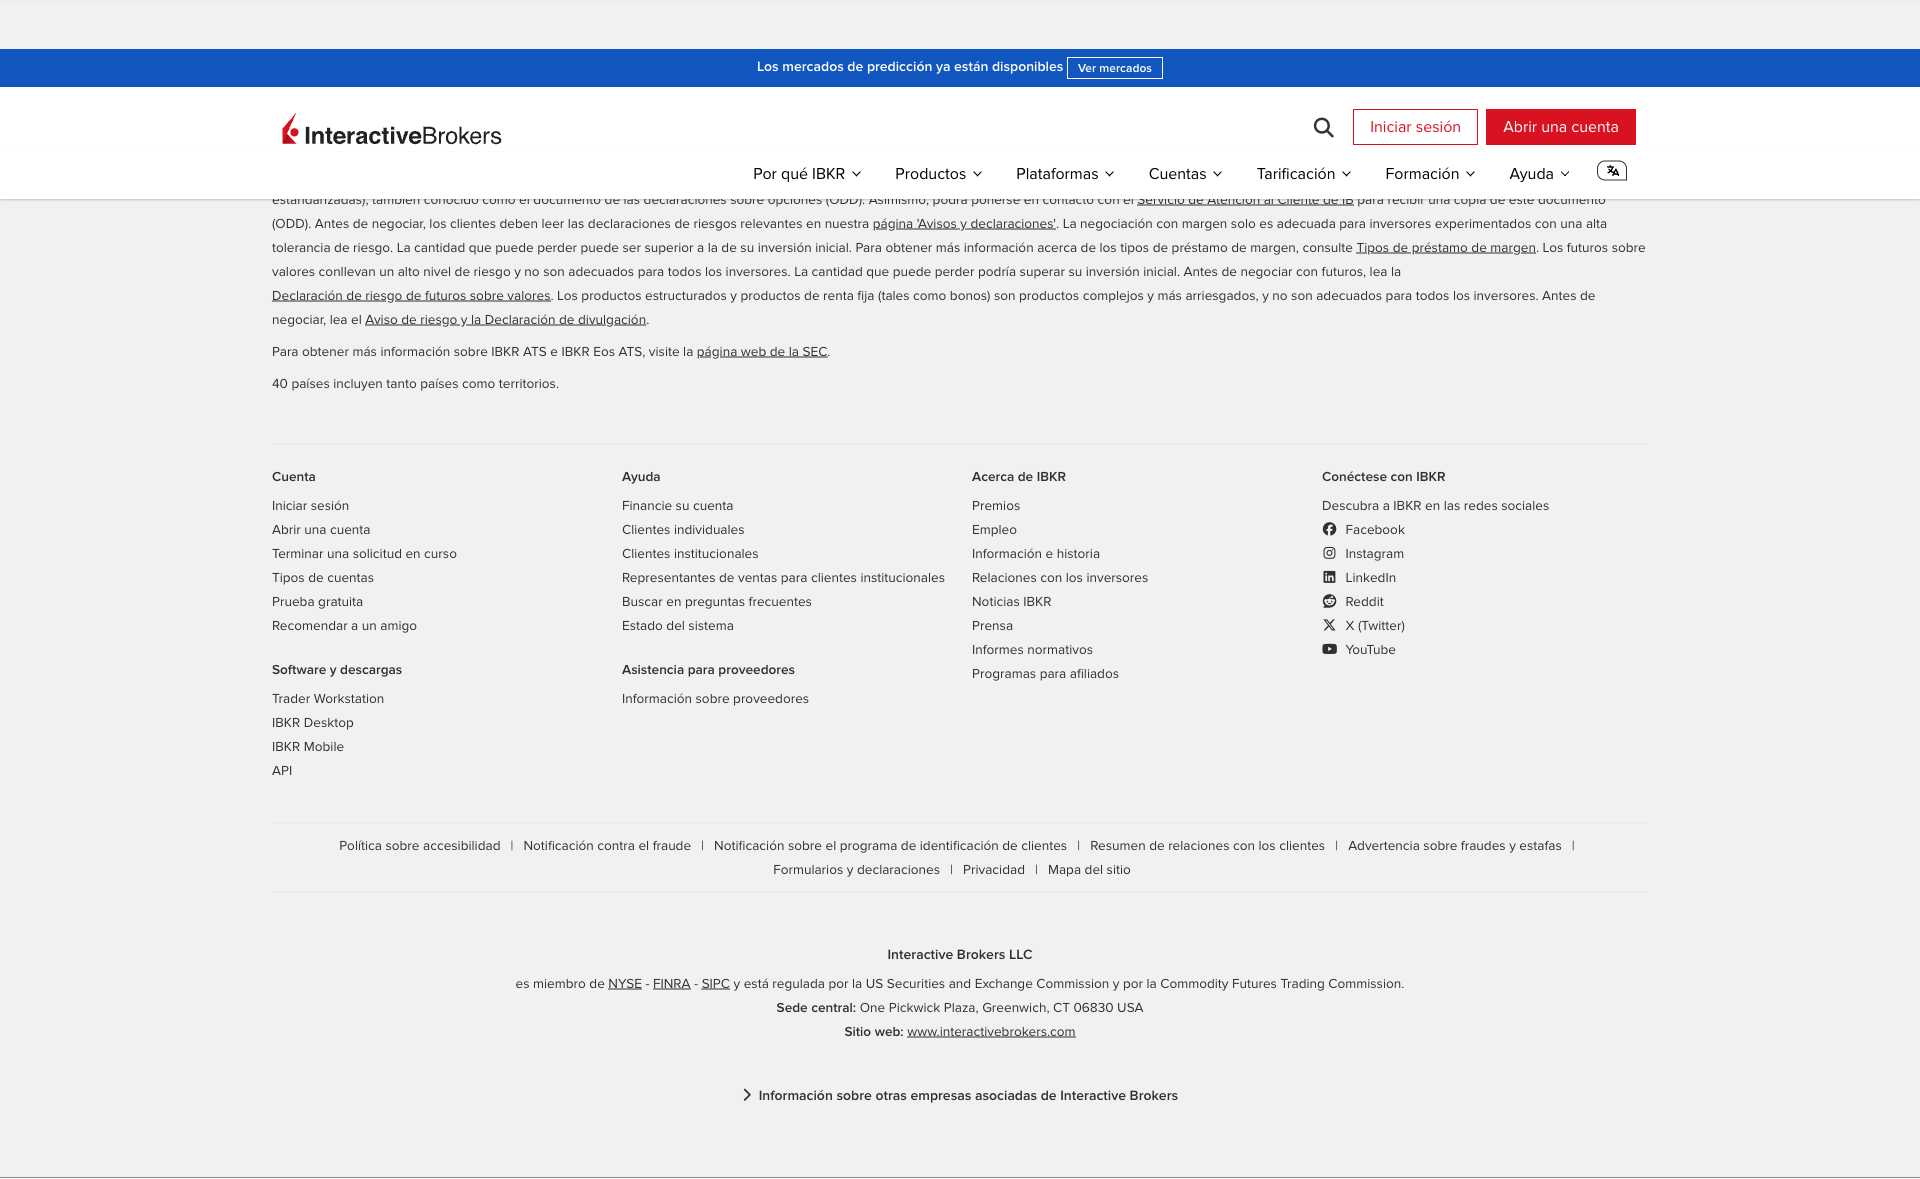
Task: Open Buscar en preguntas frecuentes link
Action: [716, 602]
